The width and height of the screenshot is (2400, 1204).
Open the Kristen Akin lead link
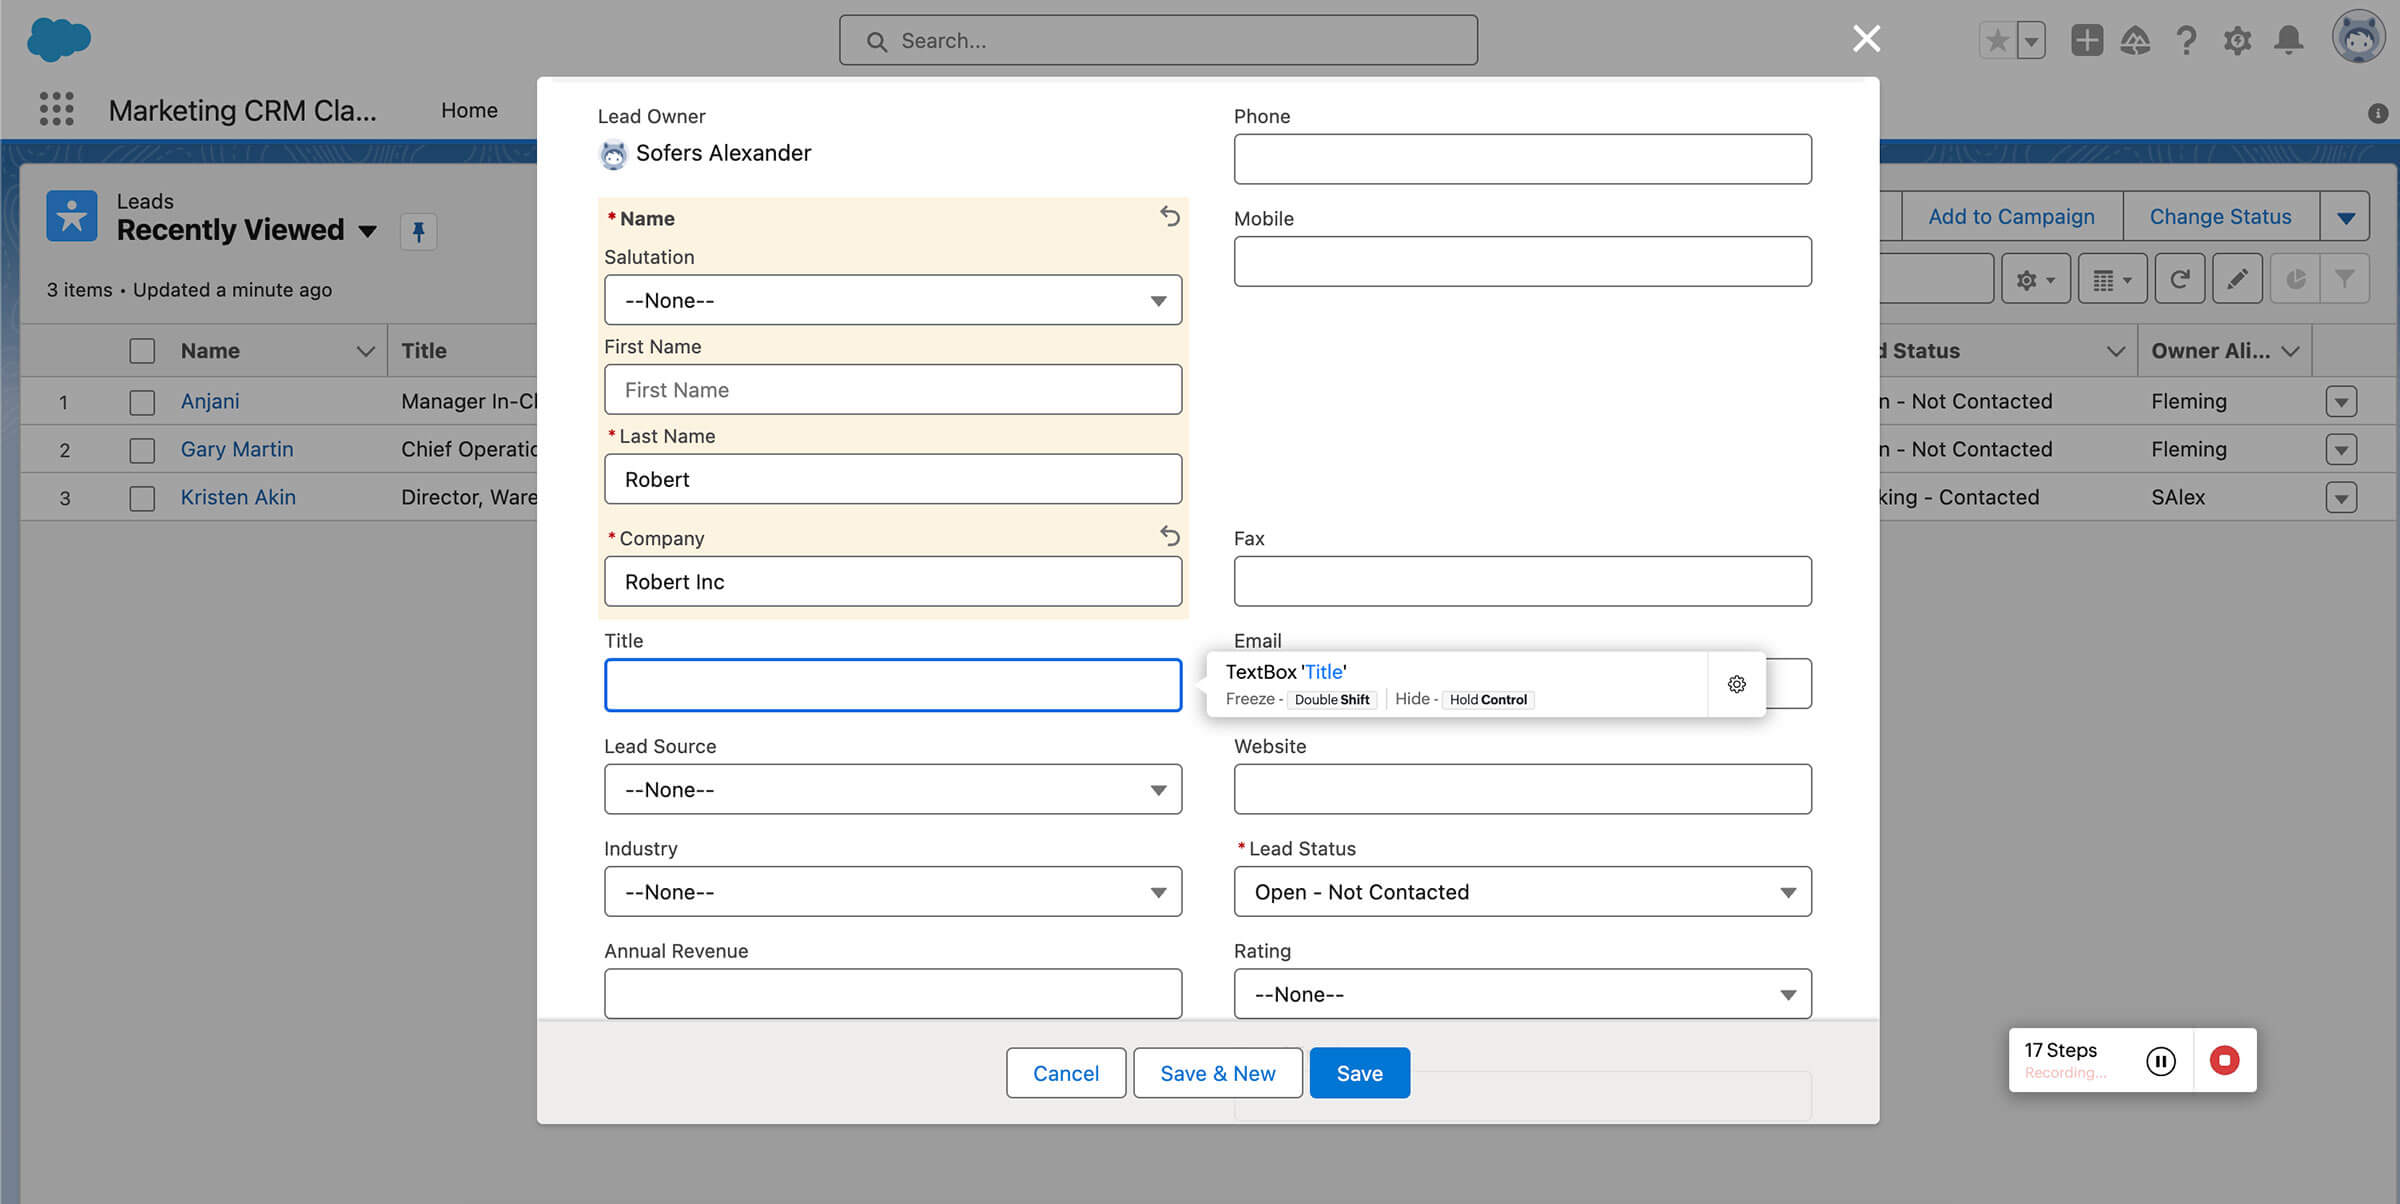pyautogui.click(x=238, y=497)
